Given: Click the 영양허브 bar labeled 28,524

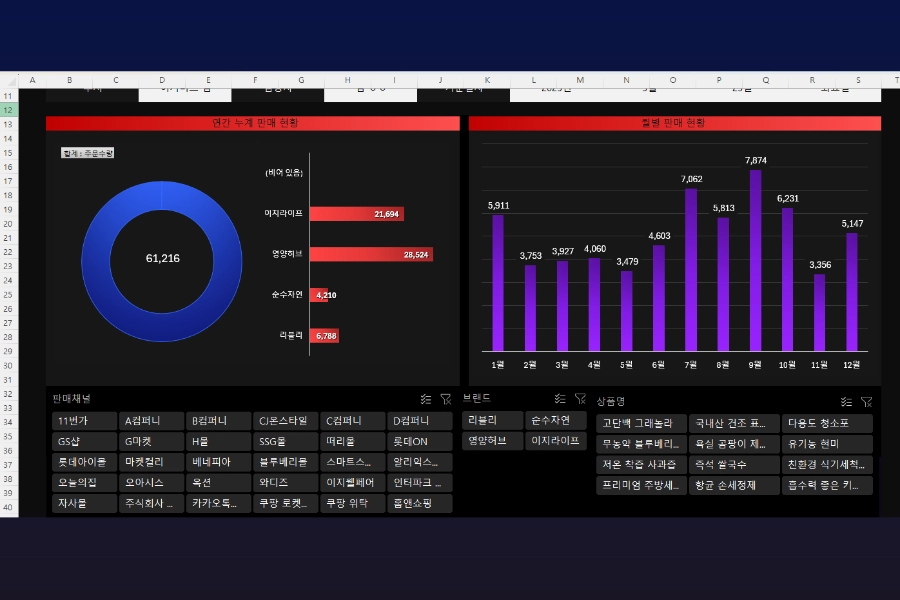Looking at the screenshot, I should 370,255.
